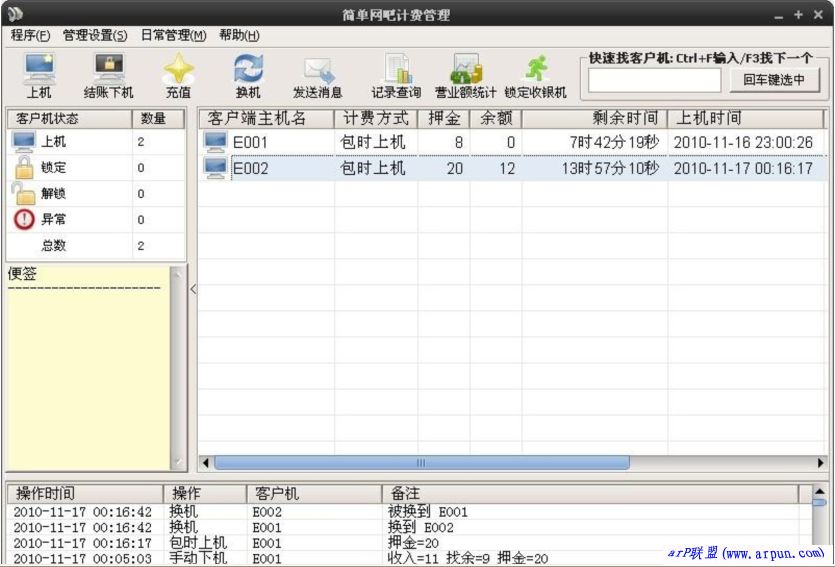Click the 上机 toolbar icon
835x567 pixels.
[x=39, y=76]
